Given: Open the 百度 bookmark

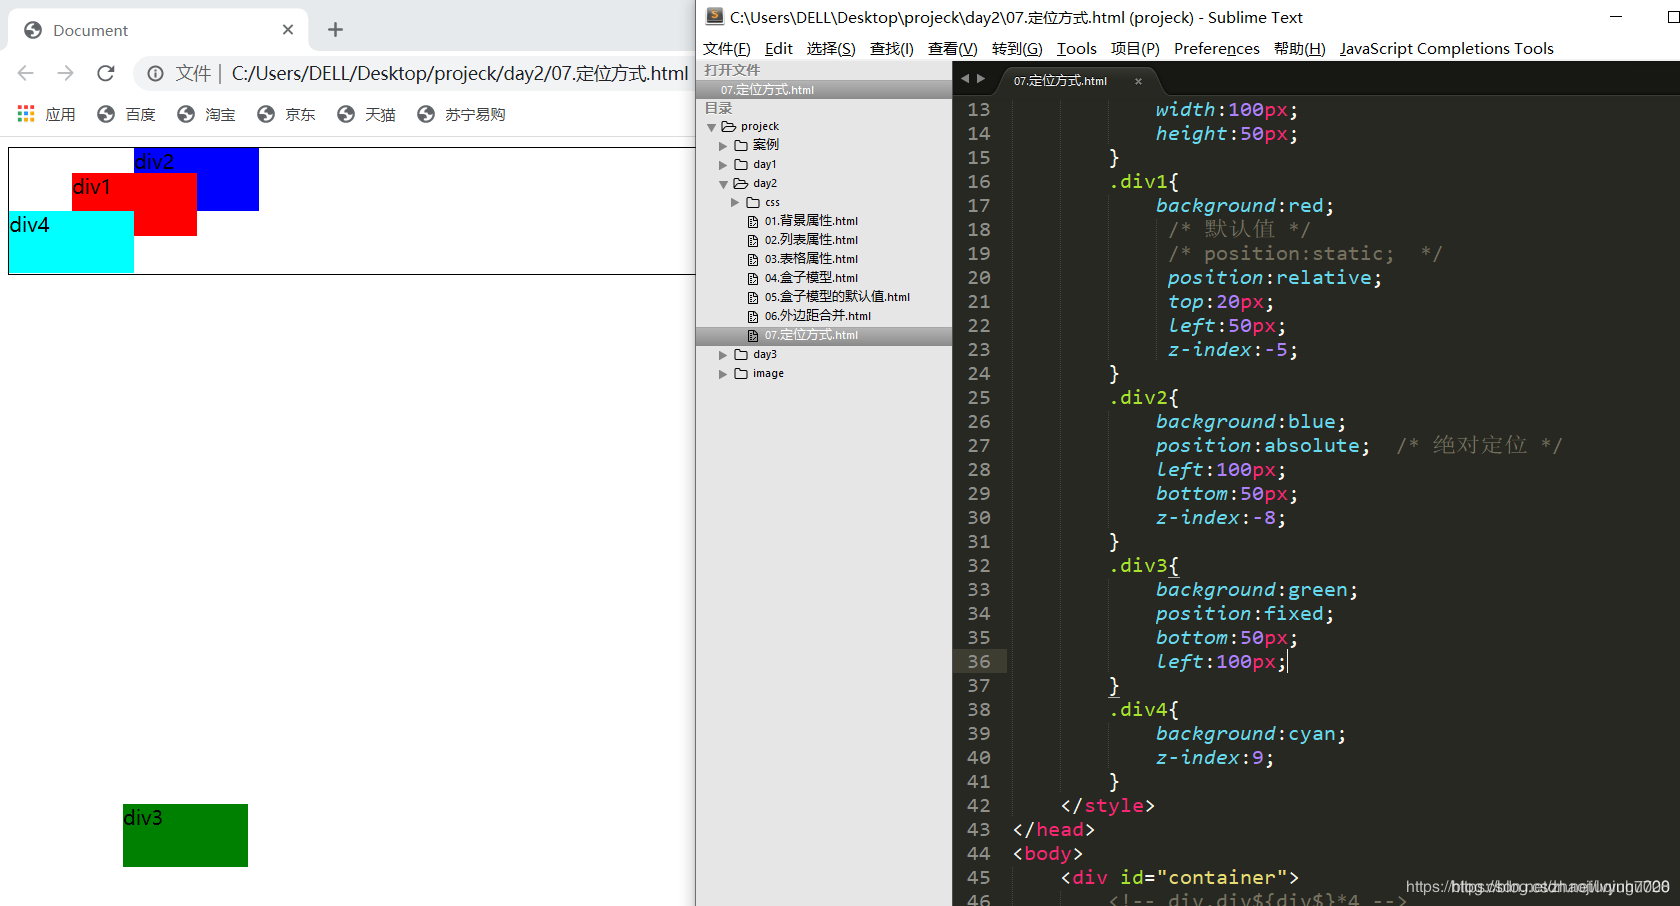Looking at the screenshot, I should pyautogui.click(x=126, y=114).
